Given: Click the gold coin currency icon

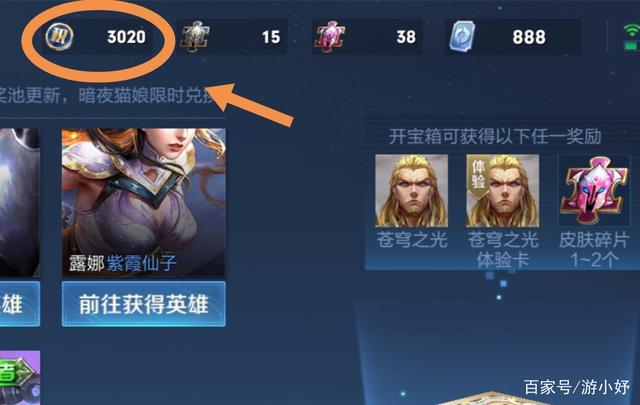Looking at the screenshot, I should (59, 36).
